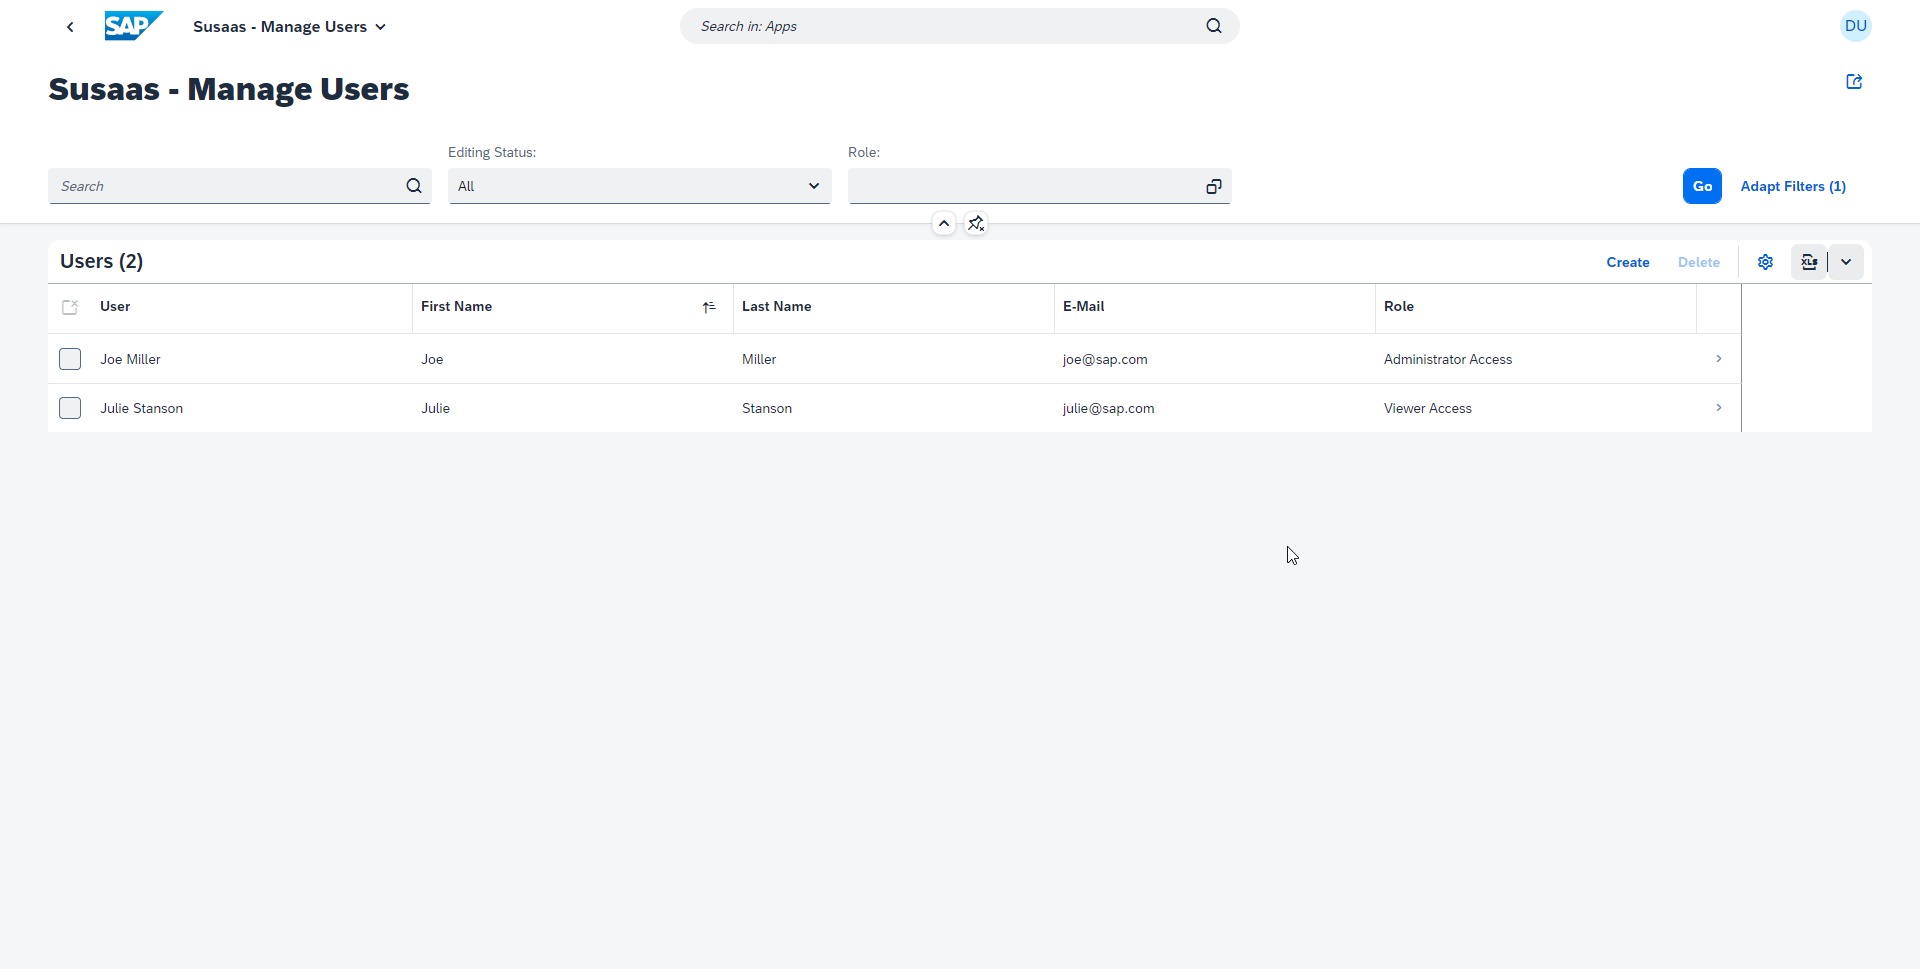Click the Go button

(1702, 186)
